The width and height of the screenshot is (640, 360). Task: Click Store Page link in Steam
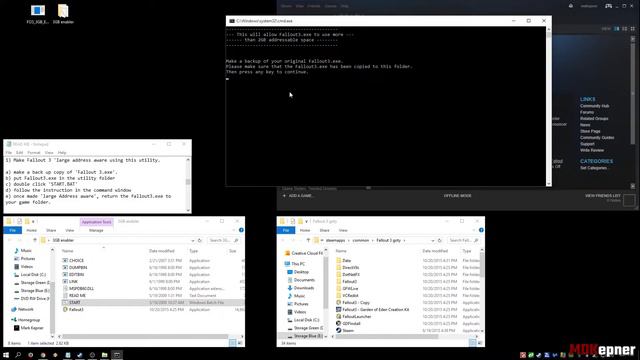[x=590, y=131]
